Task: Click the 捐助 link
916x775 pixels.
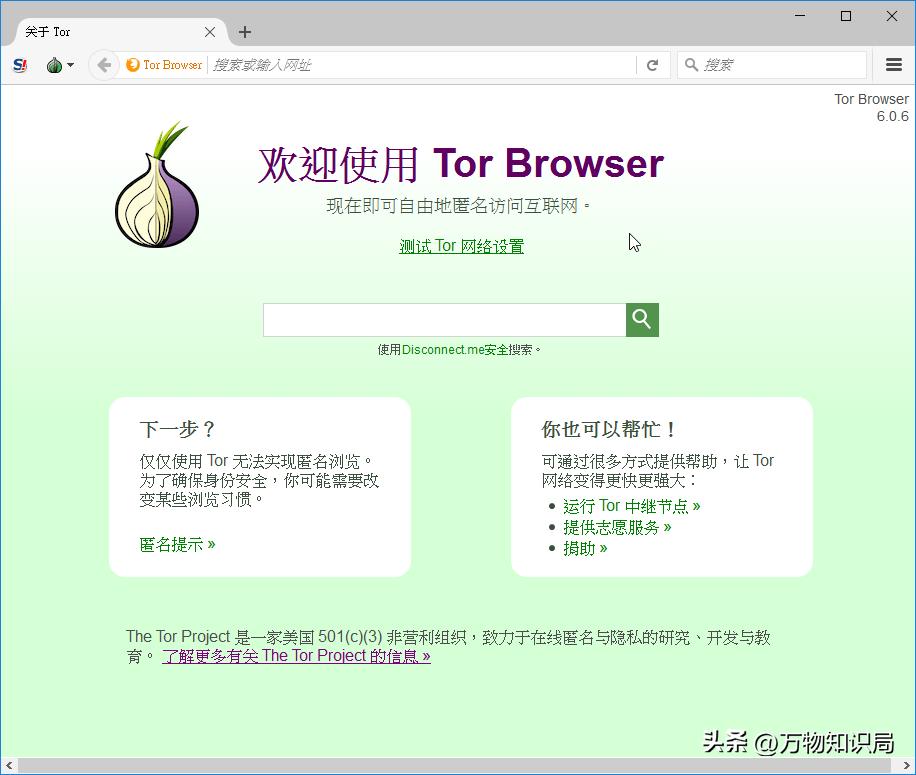Action: pos(583,548)
